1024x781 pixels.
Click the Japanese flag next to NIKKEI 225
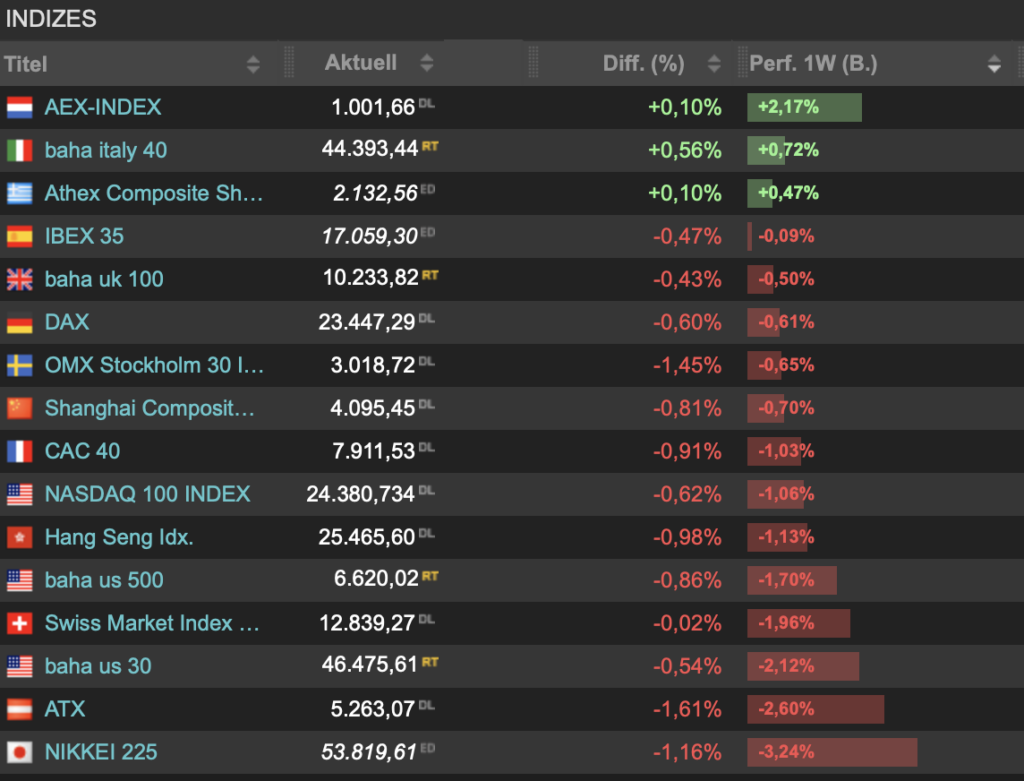(20, 752)
